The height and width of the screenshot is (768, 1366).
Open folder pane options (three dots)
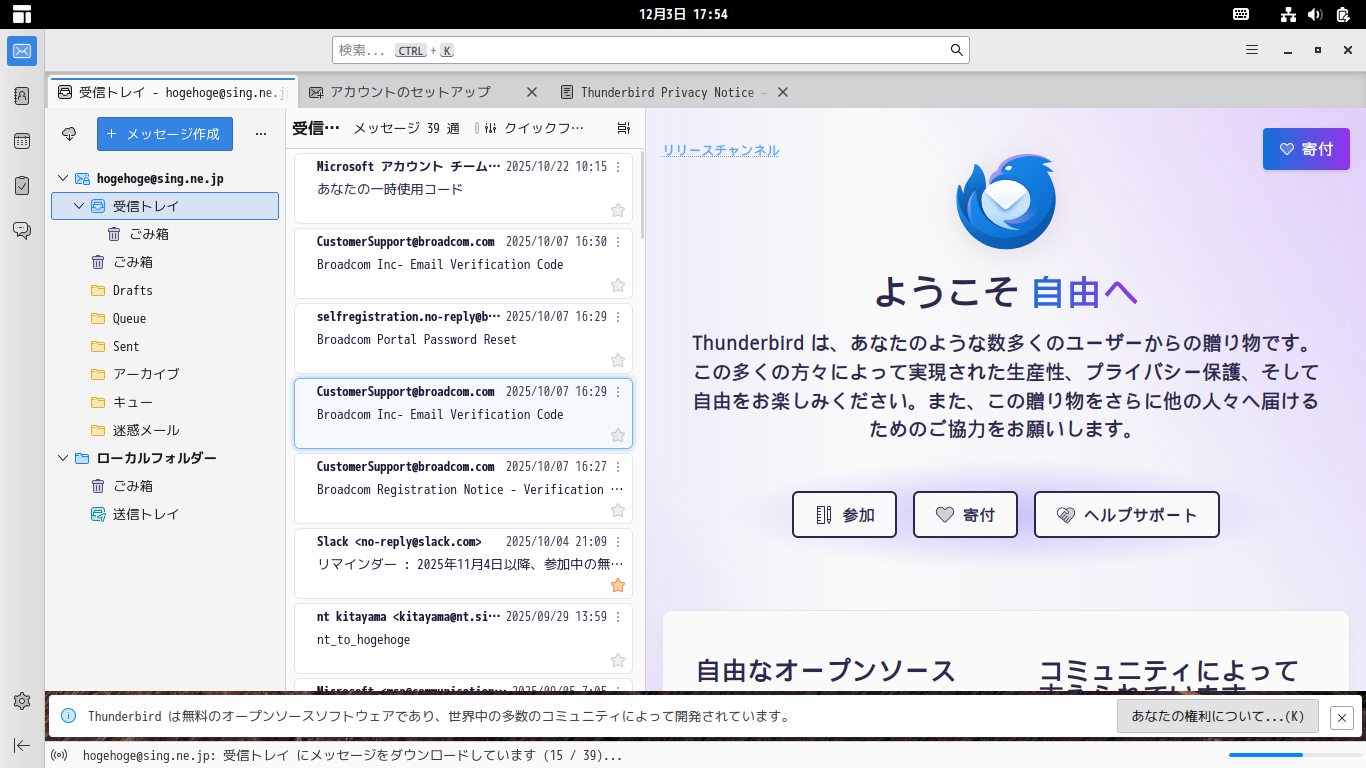[261, 133]
